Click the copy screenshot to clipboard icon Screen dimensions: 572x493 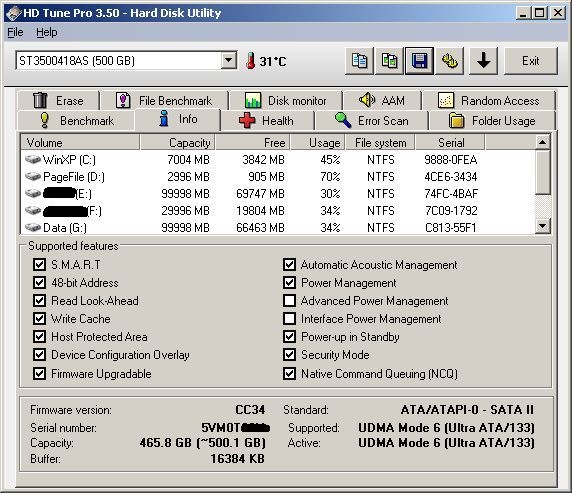click(x=389, y=61)
